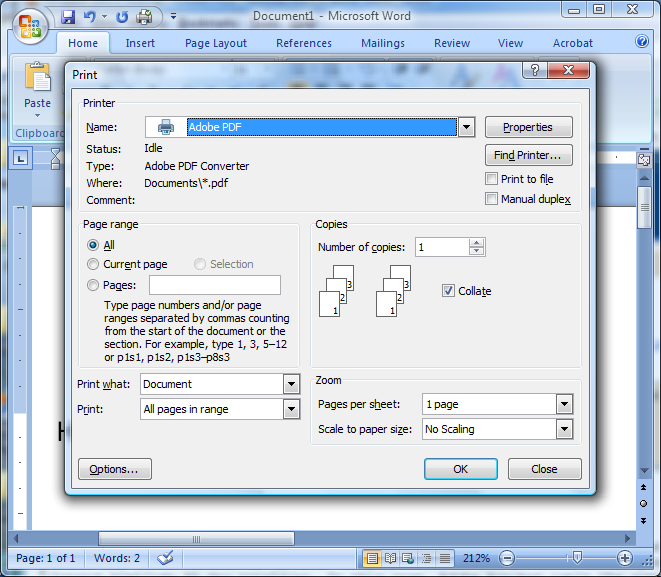Select the Pages radio button
Screen dimensions: 661x577
tap(93, 285)
